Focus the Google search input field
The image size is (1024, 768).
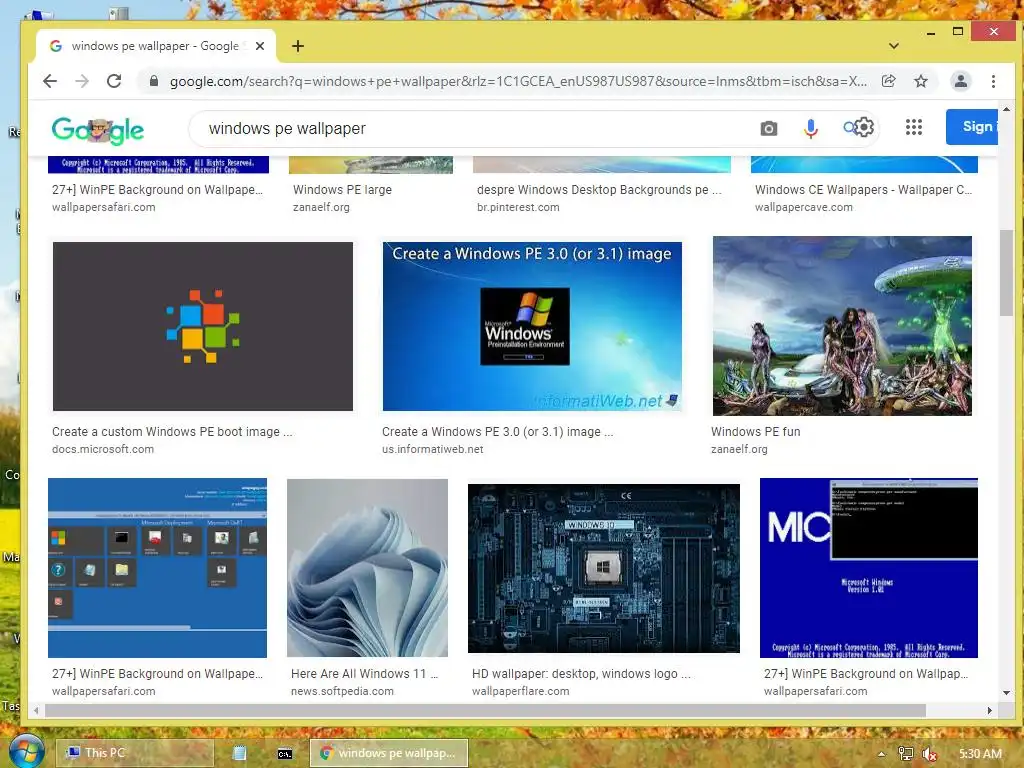[477, 129]
